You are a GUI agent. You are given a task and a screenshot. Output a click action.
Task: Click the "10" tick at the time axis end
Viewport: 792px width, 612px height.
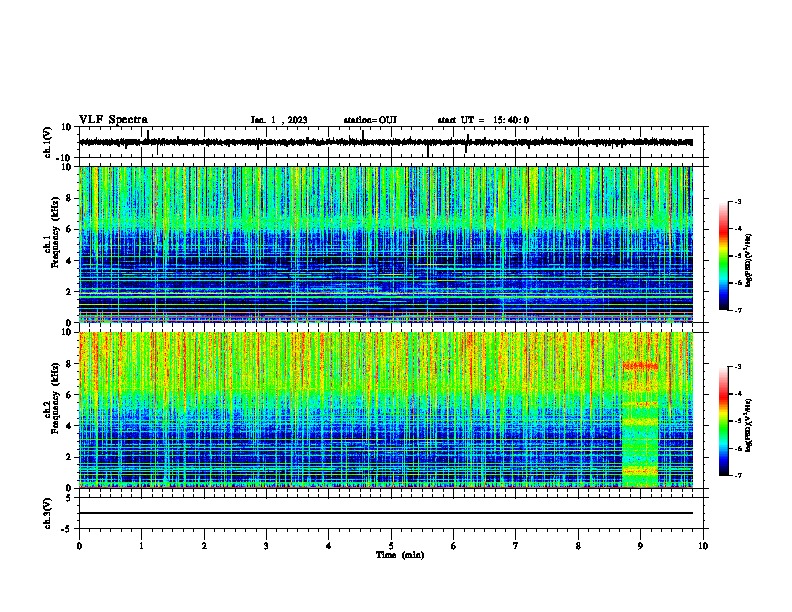tap(703, 546)
